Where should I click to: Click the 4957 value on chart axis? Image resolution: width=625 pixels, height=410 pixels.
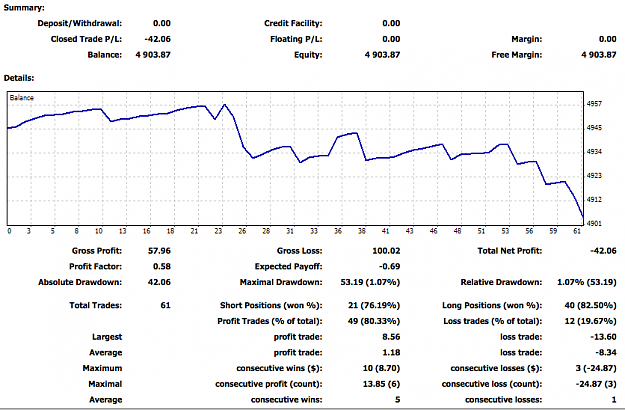point(594,104)
